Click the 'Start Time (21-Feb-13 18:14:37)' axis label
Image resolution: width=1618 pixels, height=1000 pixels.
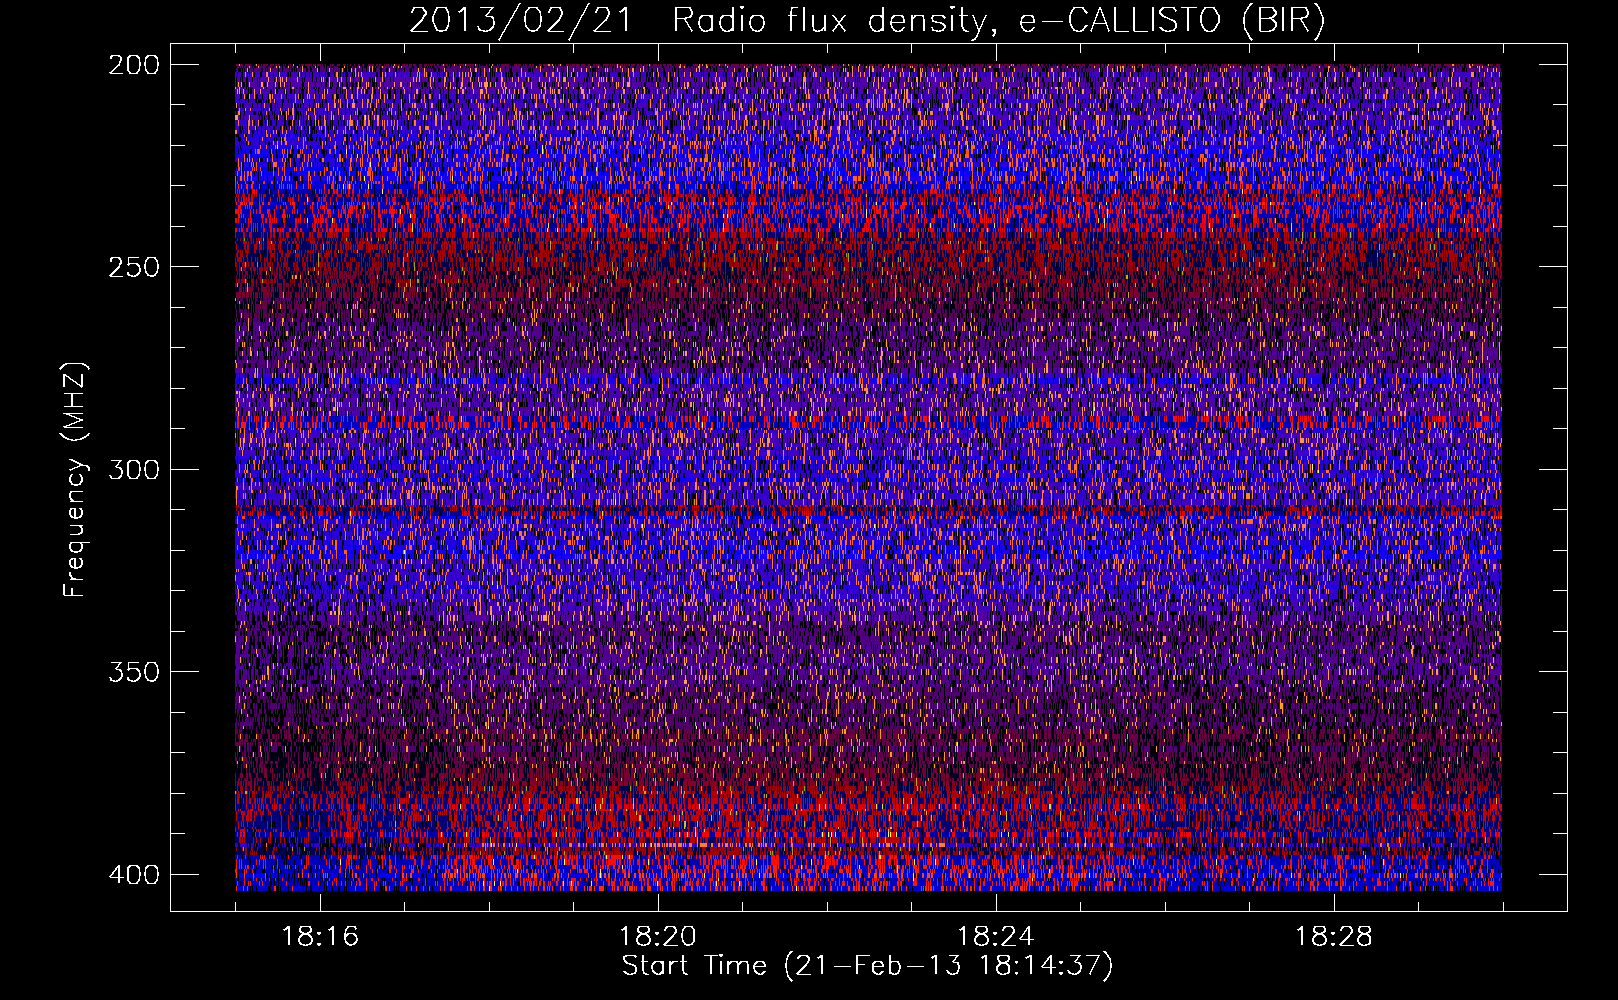[x=867, y=966]
